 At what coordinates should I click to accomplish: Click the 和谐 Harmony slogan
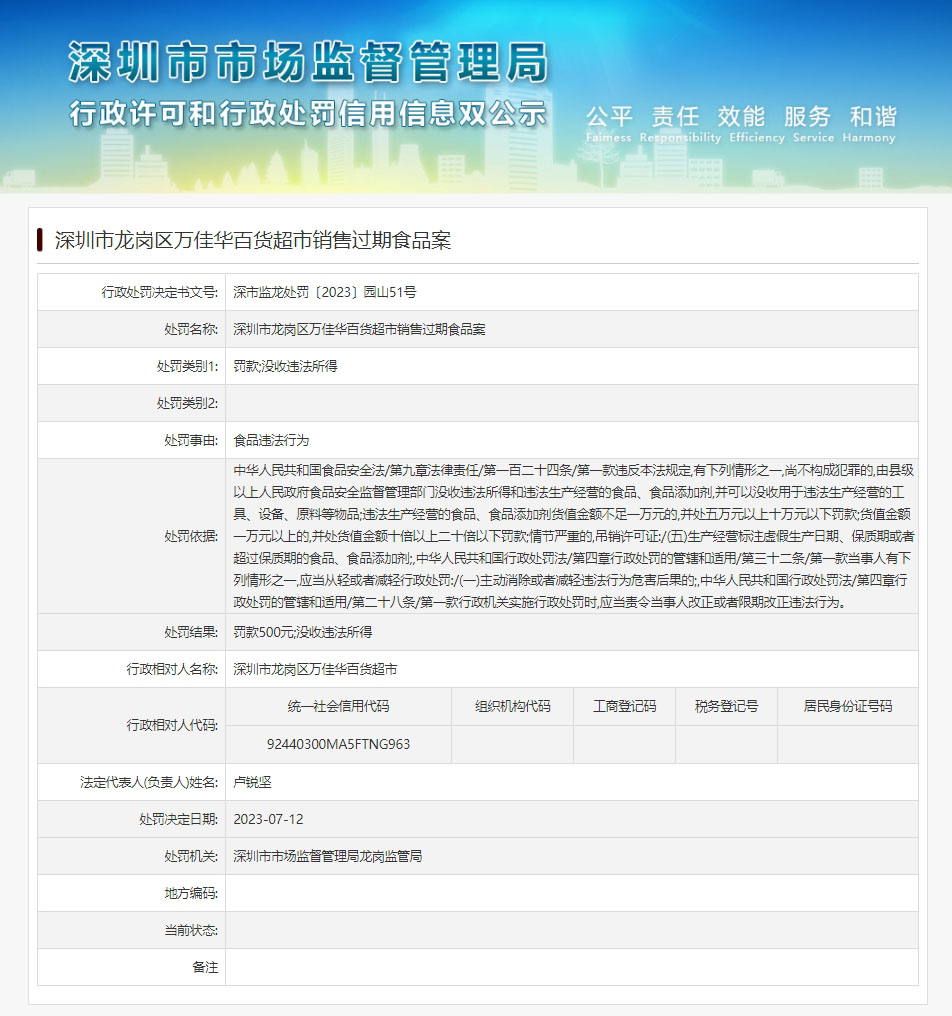tap(869, 124)
